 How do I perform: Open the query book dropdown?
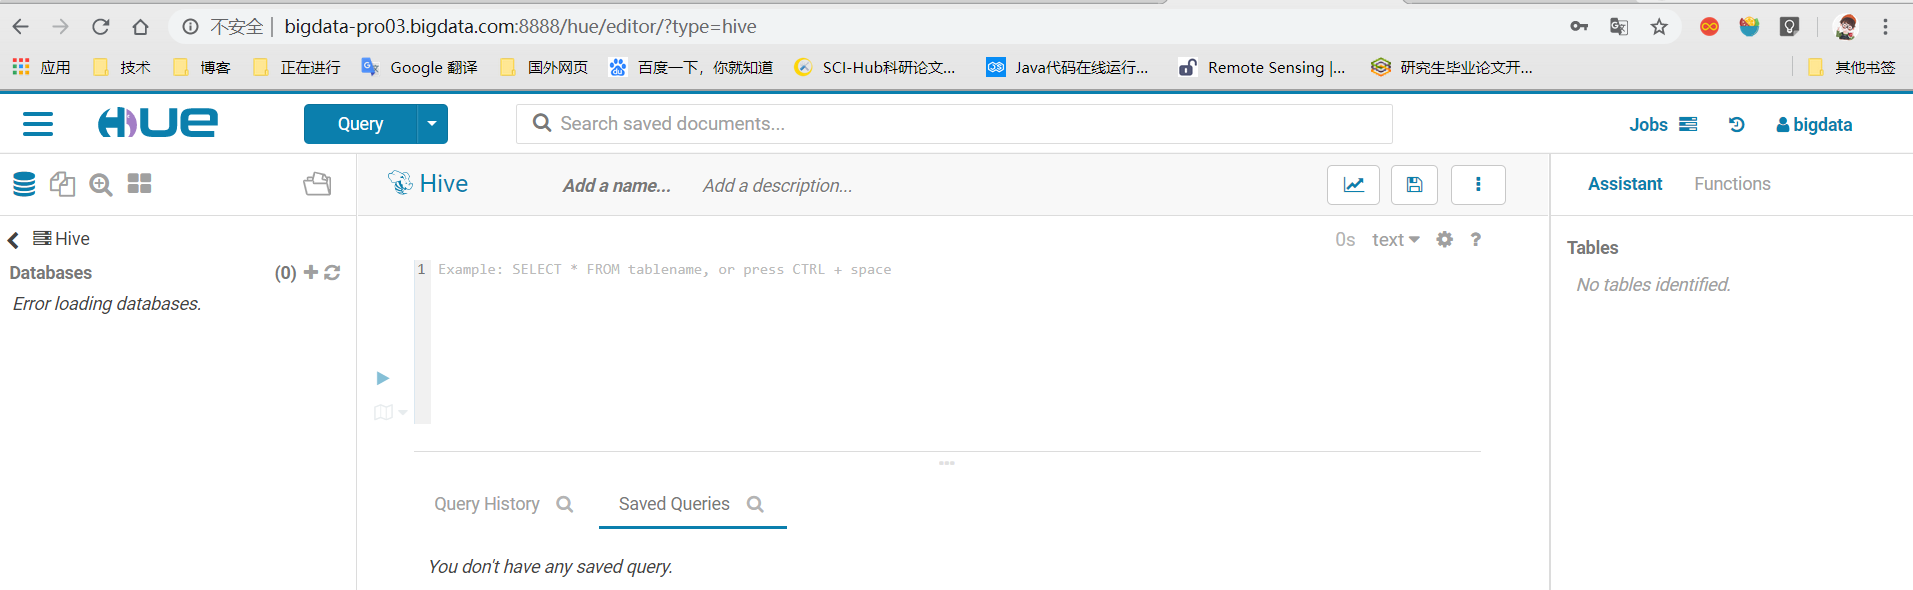tap(390, 412)
